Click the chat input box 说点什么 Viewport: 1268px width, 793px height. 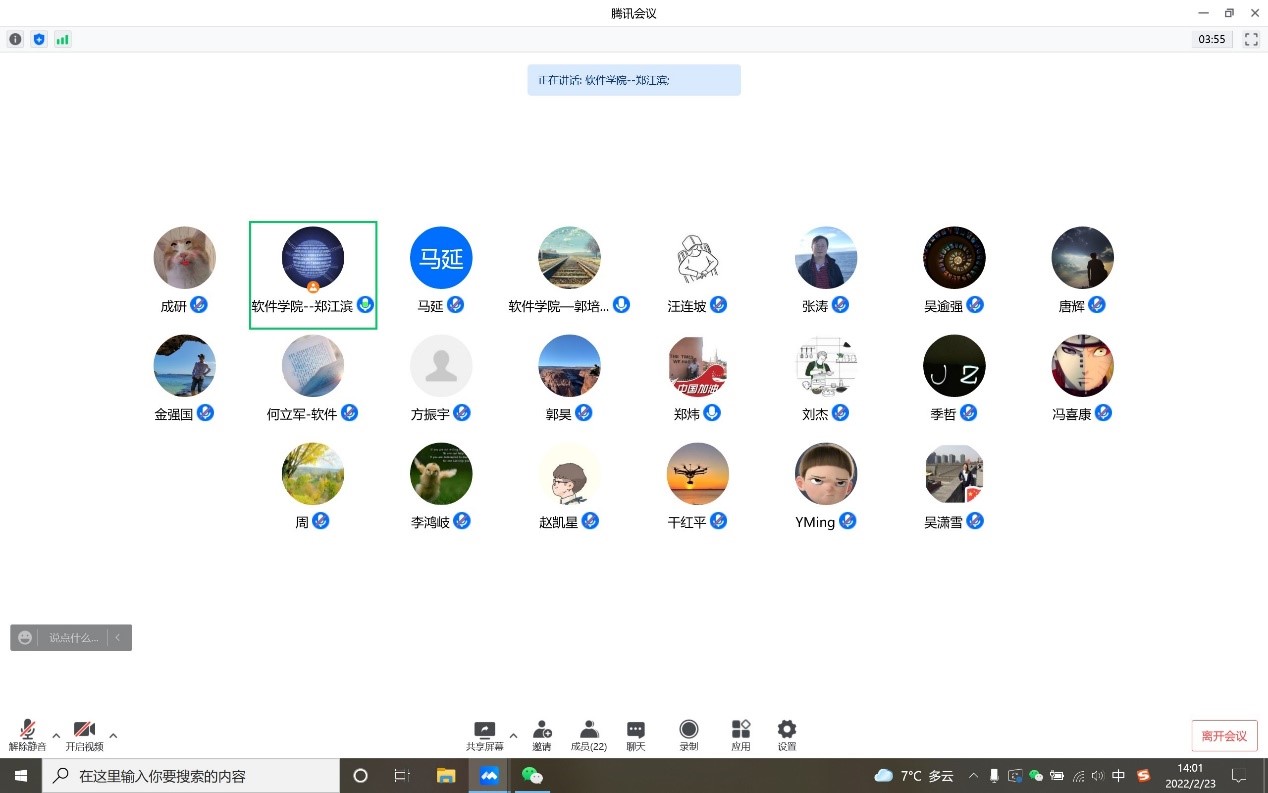74,638
